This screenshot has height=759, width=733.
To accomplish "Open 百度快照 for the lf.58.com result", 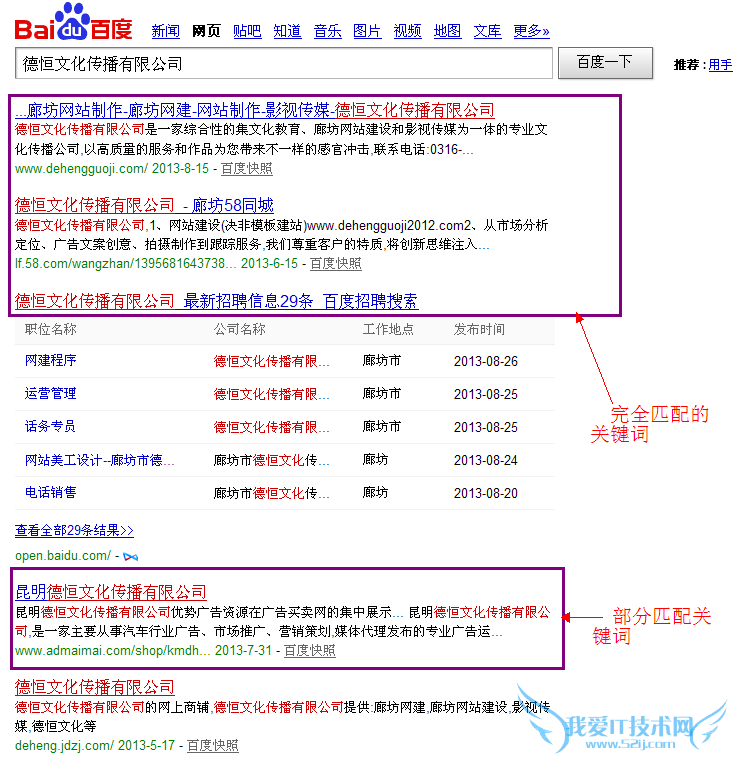I will coord(336,263).
